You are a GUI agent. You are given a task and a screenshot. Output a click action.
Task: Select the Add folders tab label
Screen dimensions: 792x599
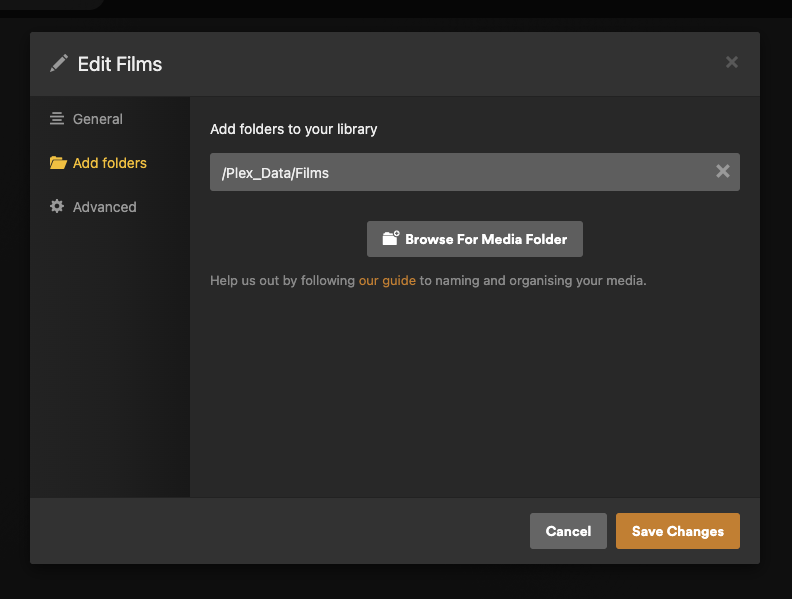click(x=110, y=163)
